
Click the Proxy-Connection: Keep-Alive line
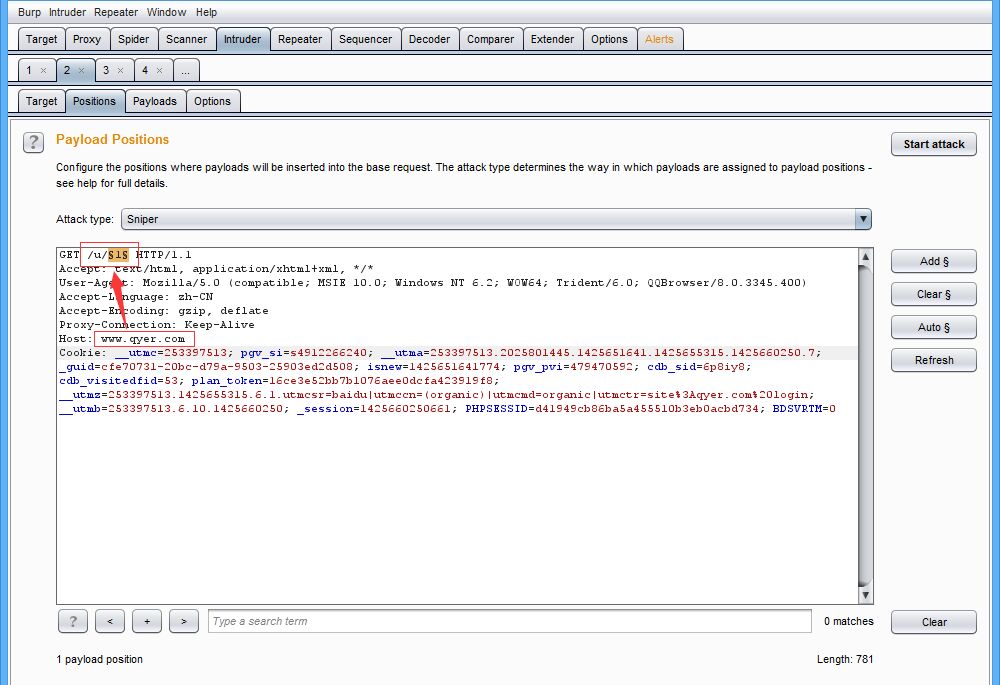[156, 325]
